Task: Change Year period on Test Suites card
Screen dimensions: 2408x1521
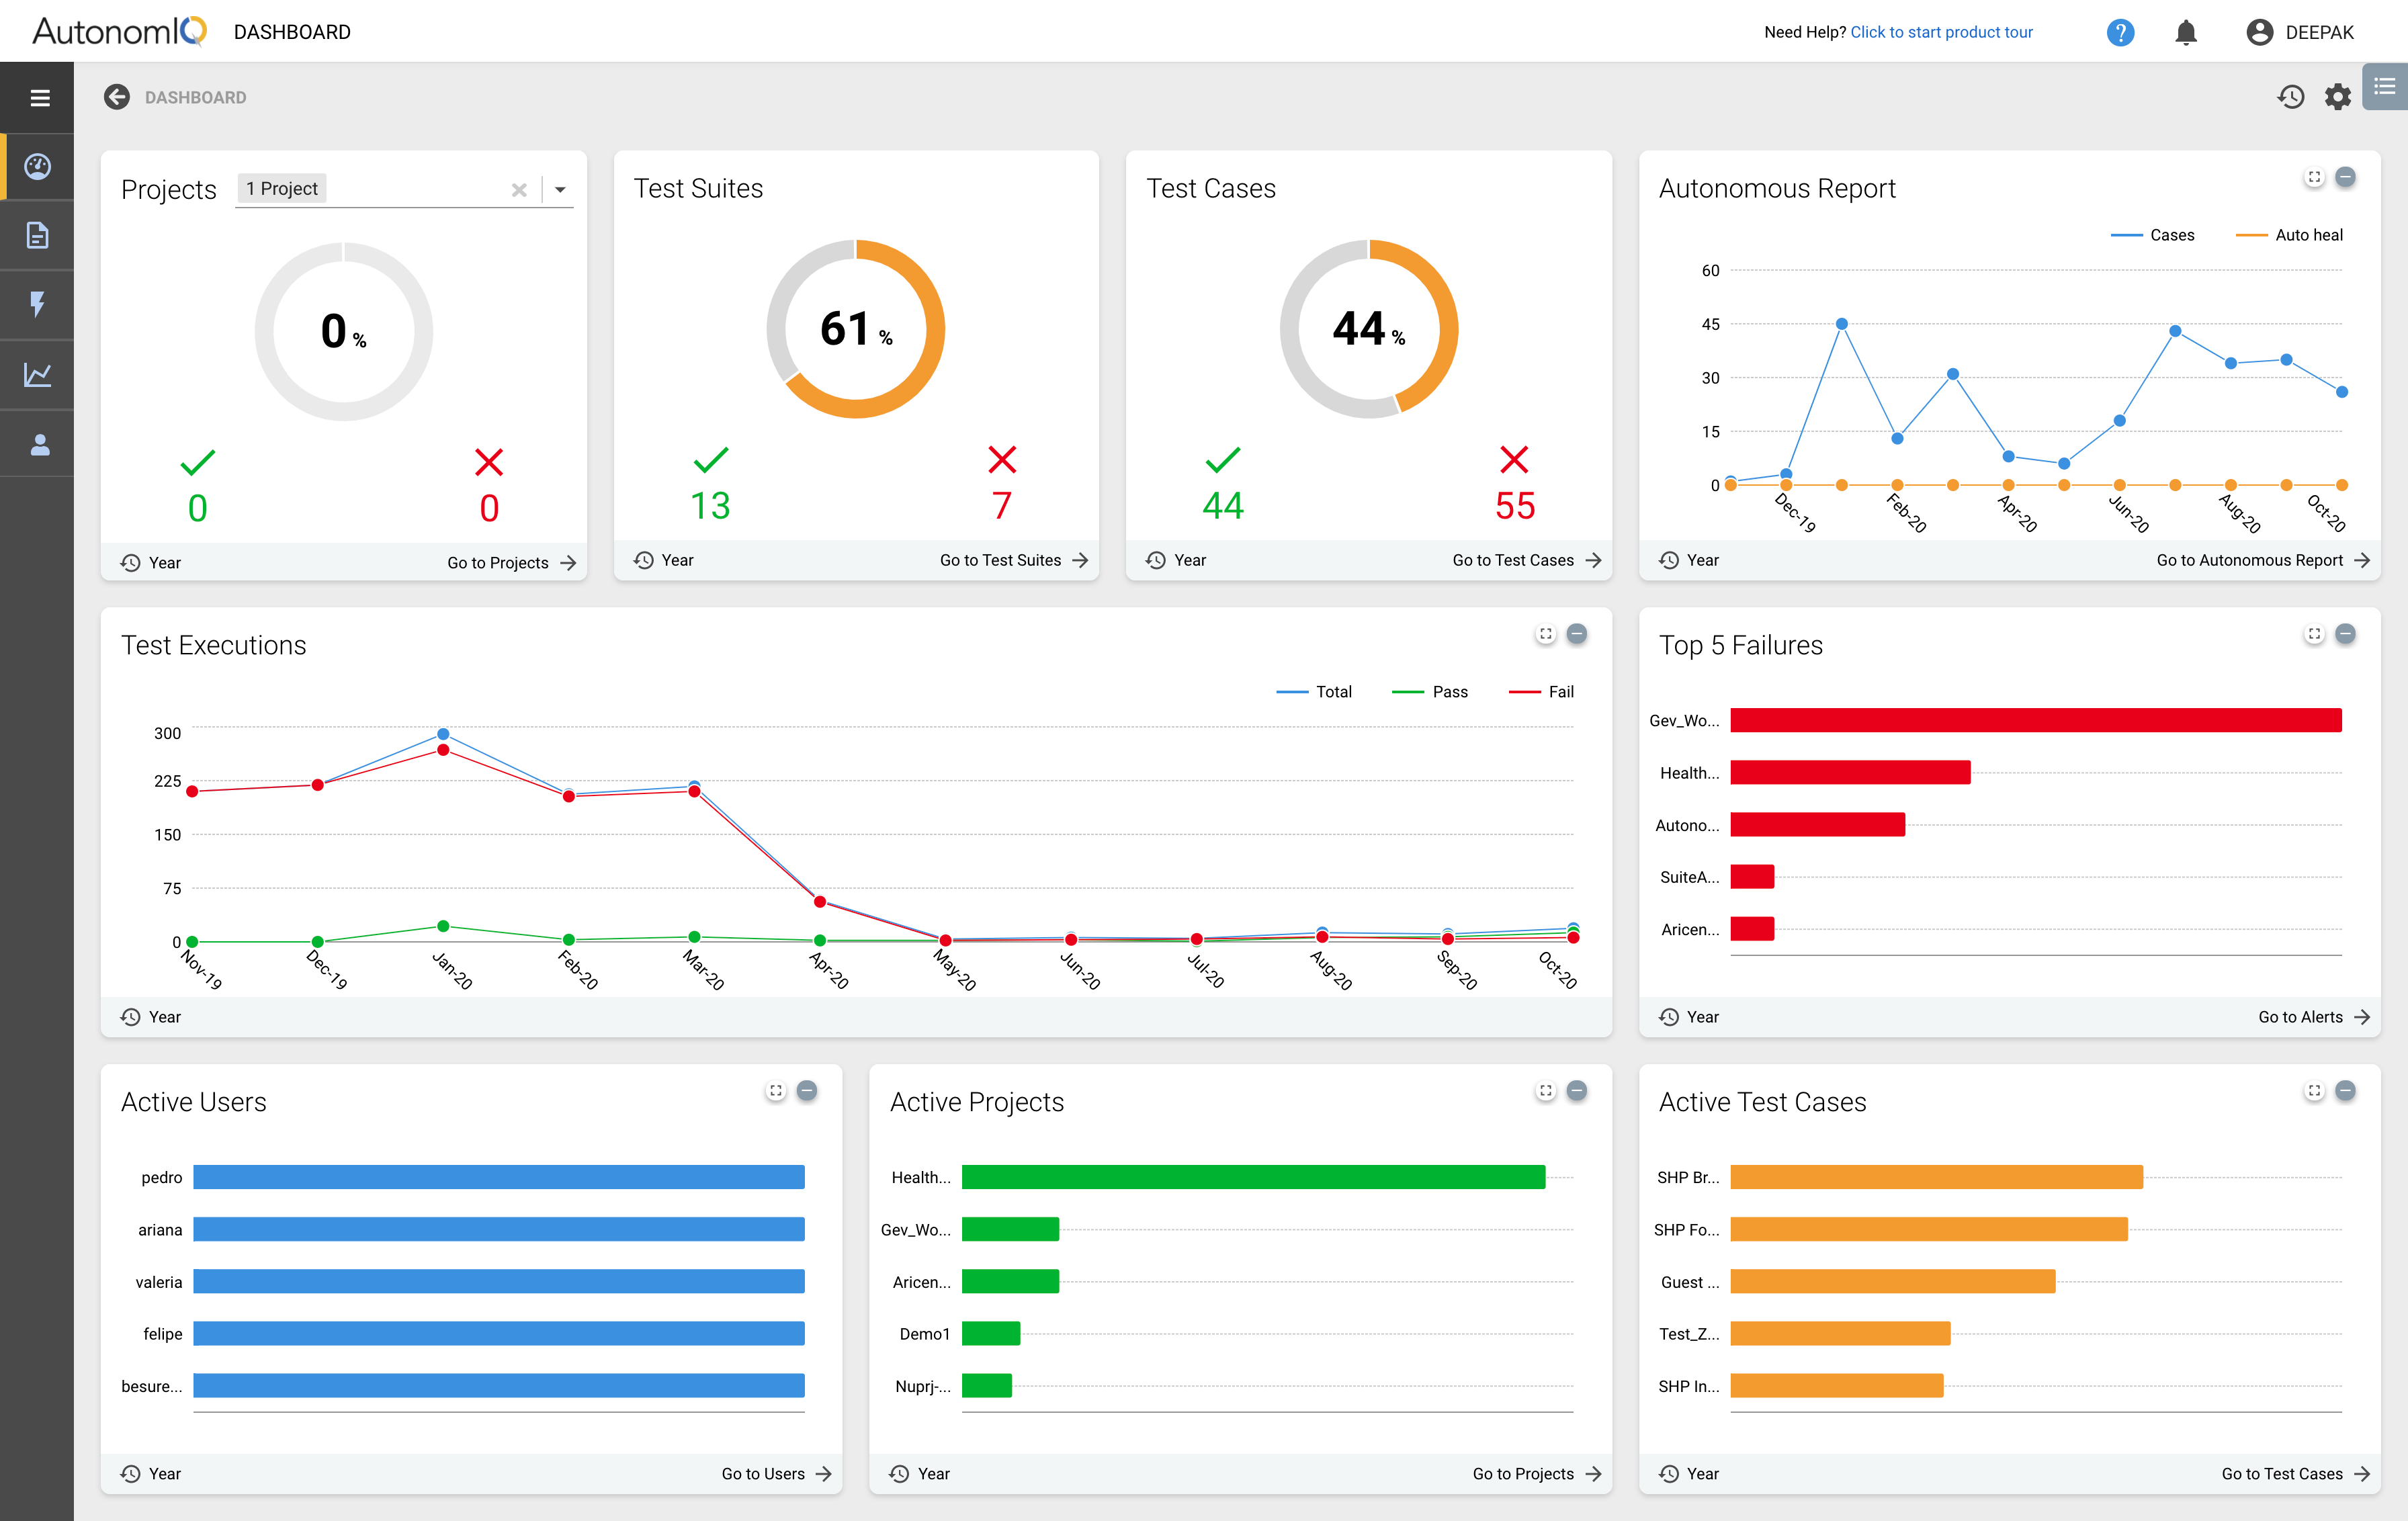Action: pos(663,560)
